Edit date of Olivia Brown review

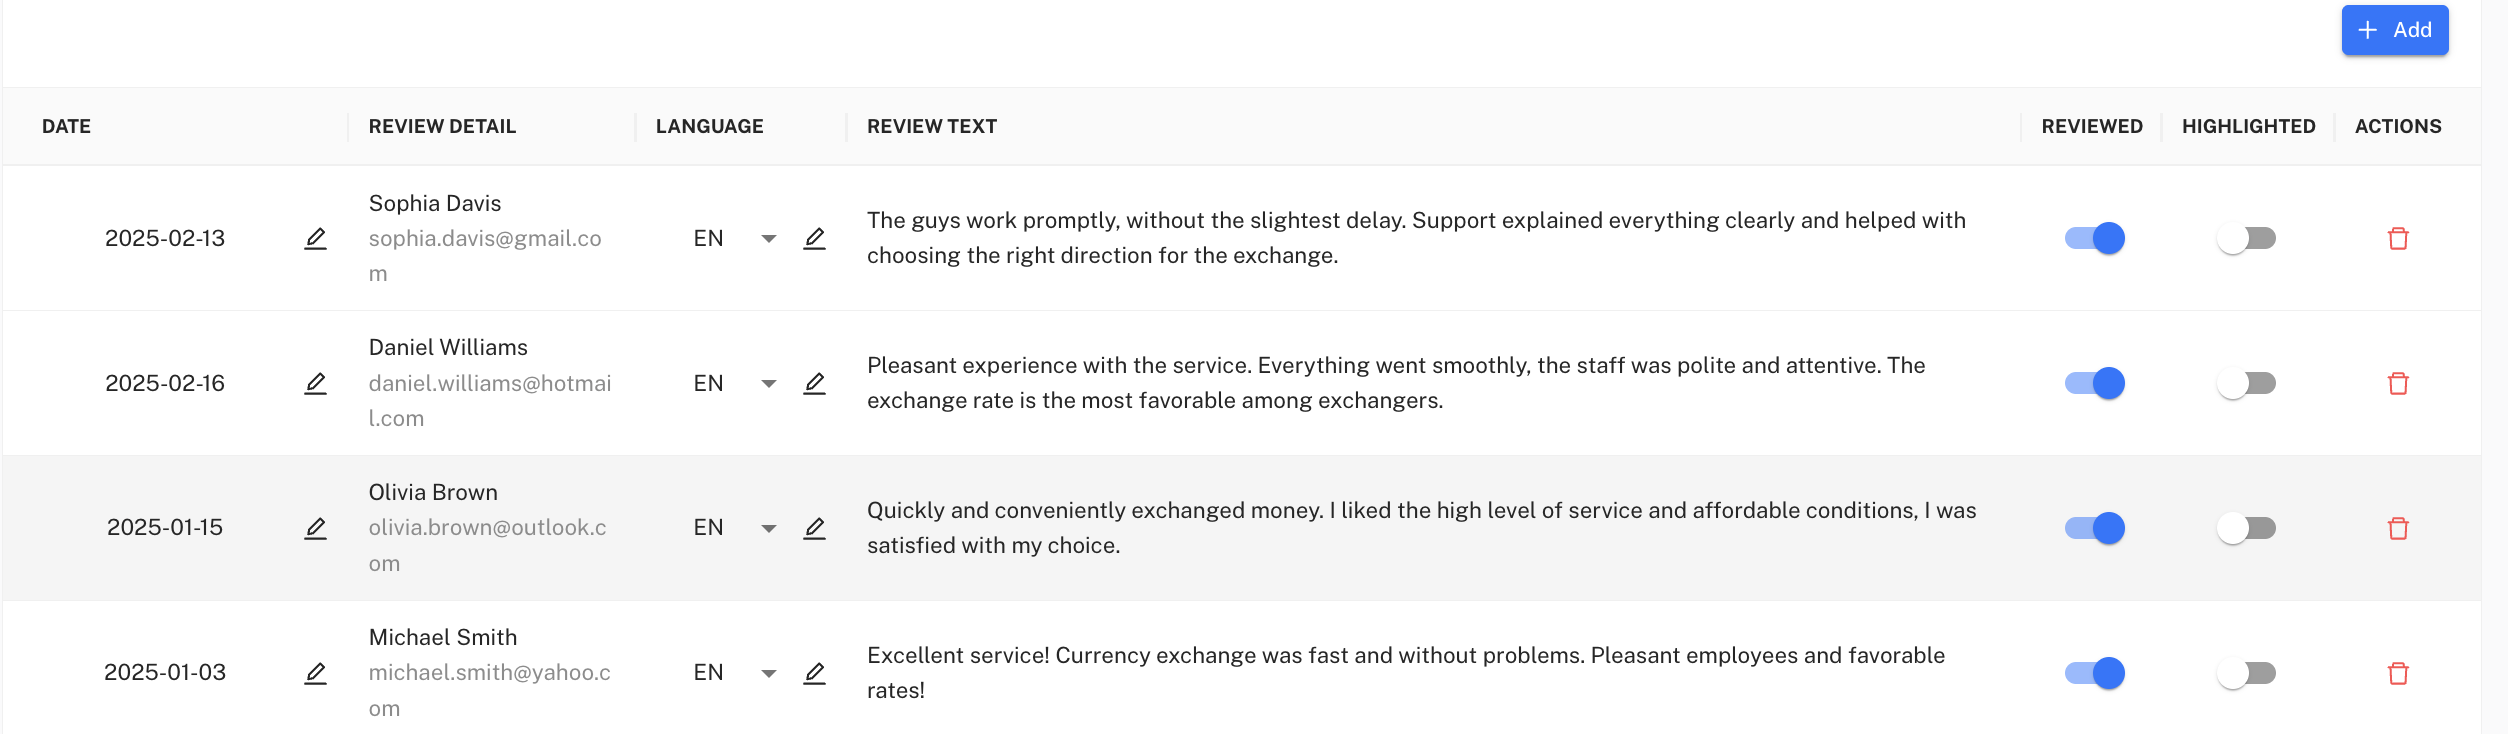tap(315, 528)
